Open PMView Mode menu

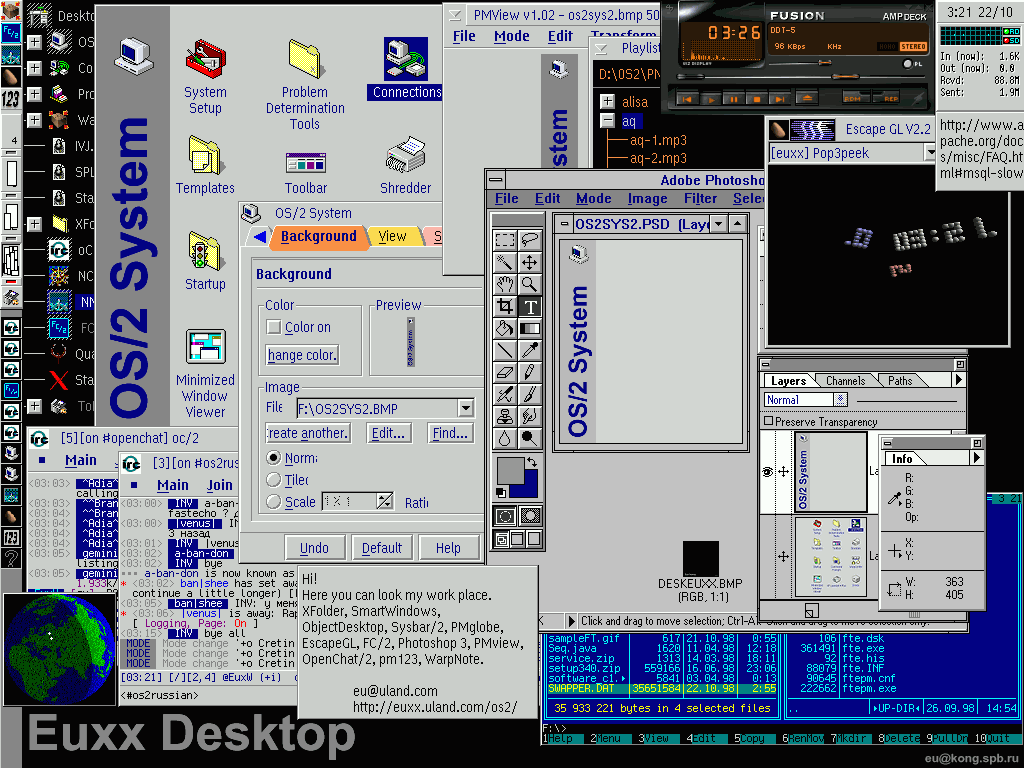511,37
